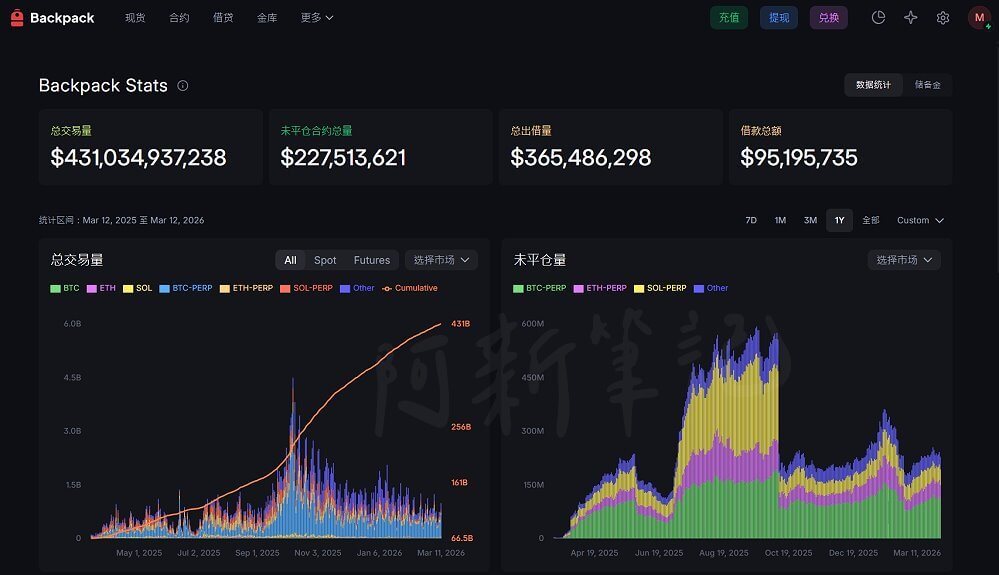Open 选择市场 dropdown in 总交易量 chart
999x575 pixels.
[x=442, y=260]
